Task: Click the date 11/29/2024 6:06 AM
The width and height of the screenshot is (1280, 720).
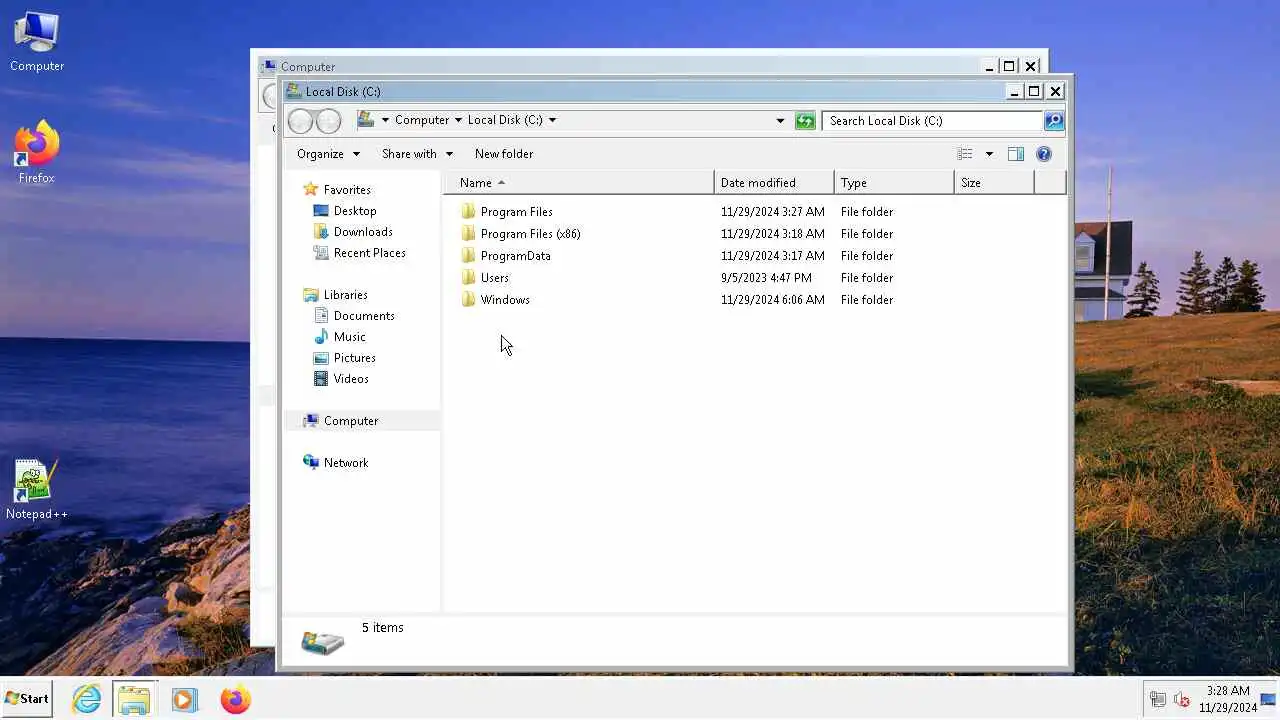Action: click(x=773, y=300)
